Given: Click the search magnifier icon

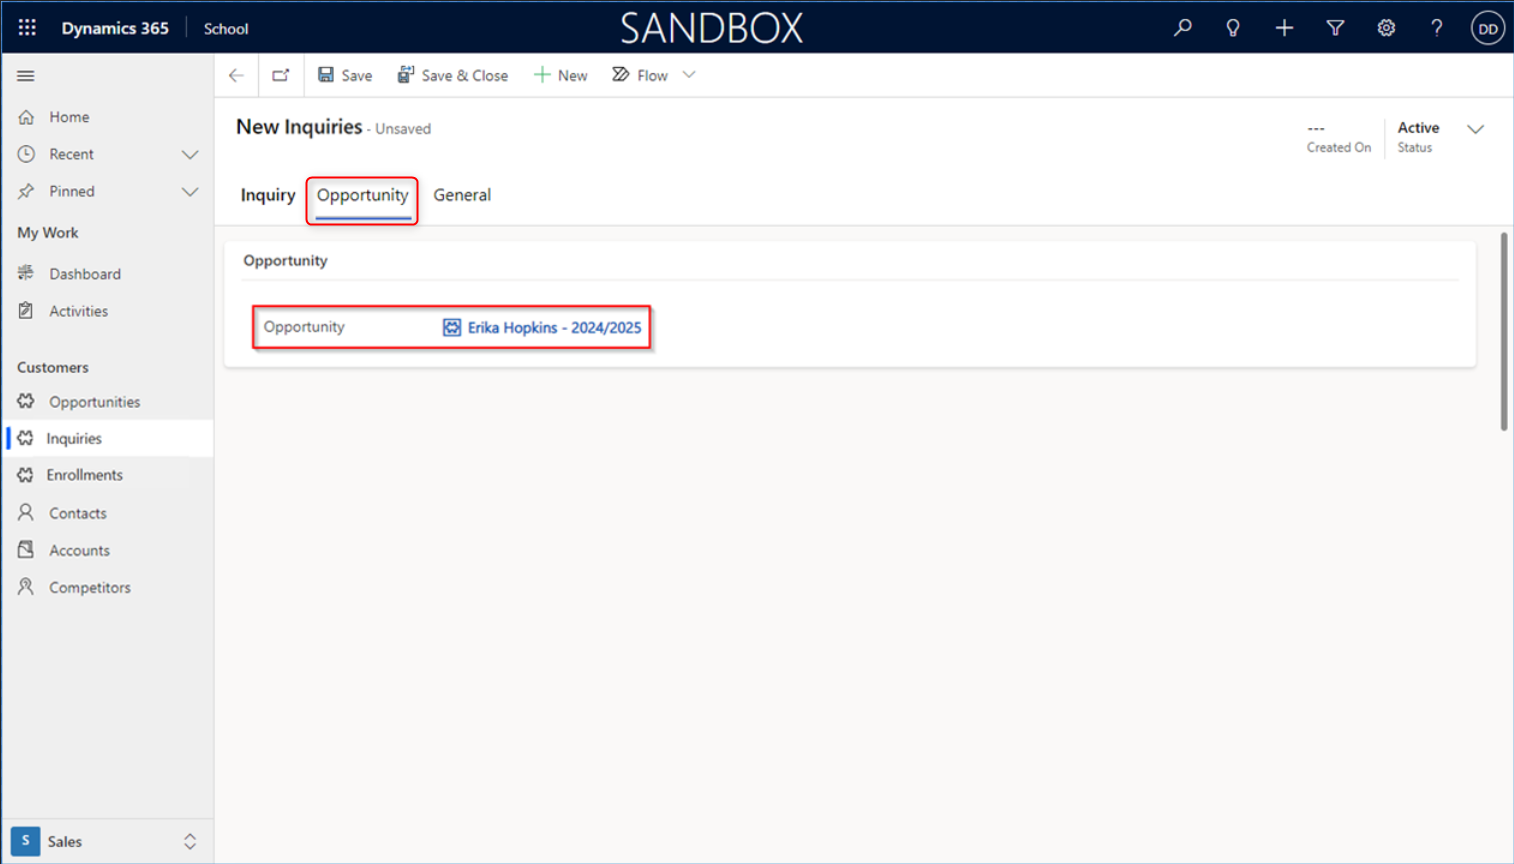Looking at the screenshot, I should point(1182,28).
